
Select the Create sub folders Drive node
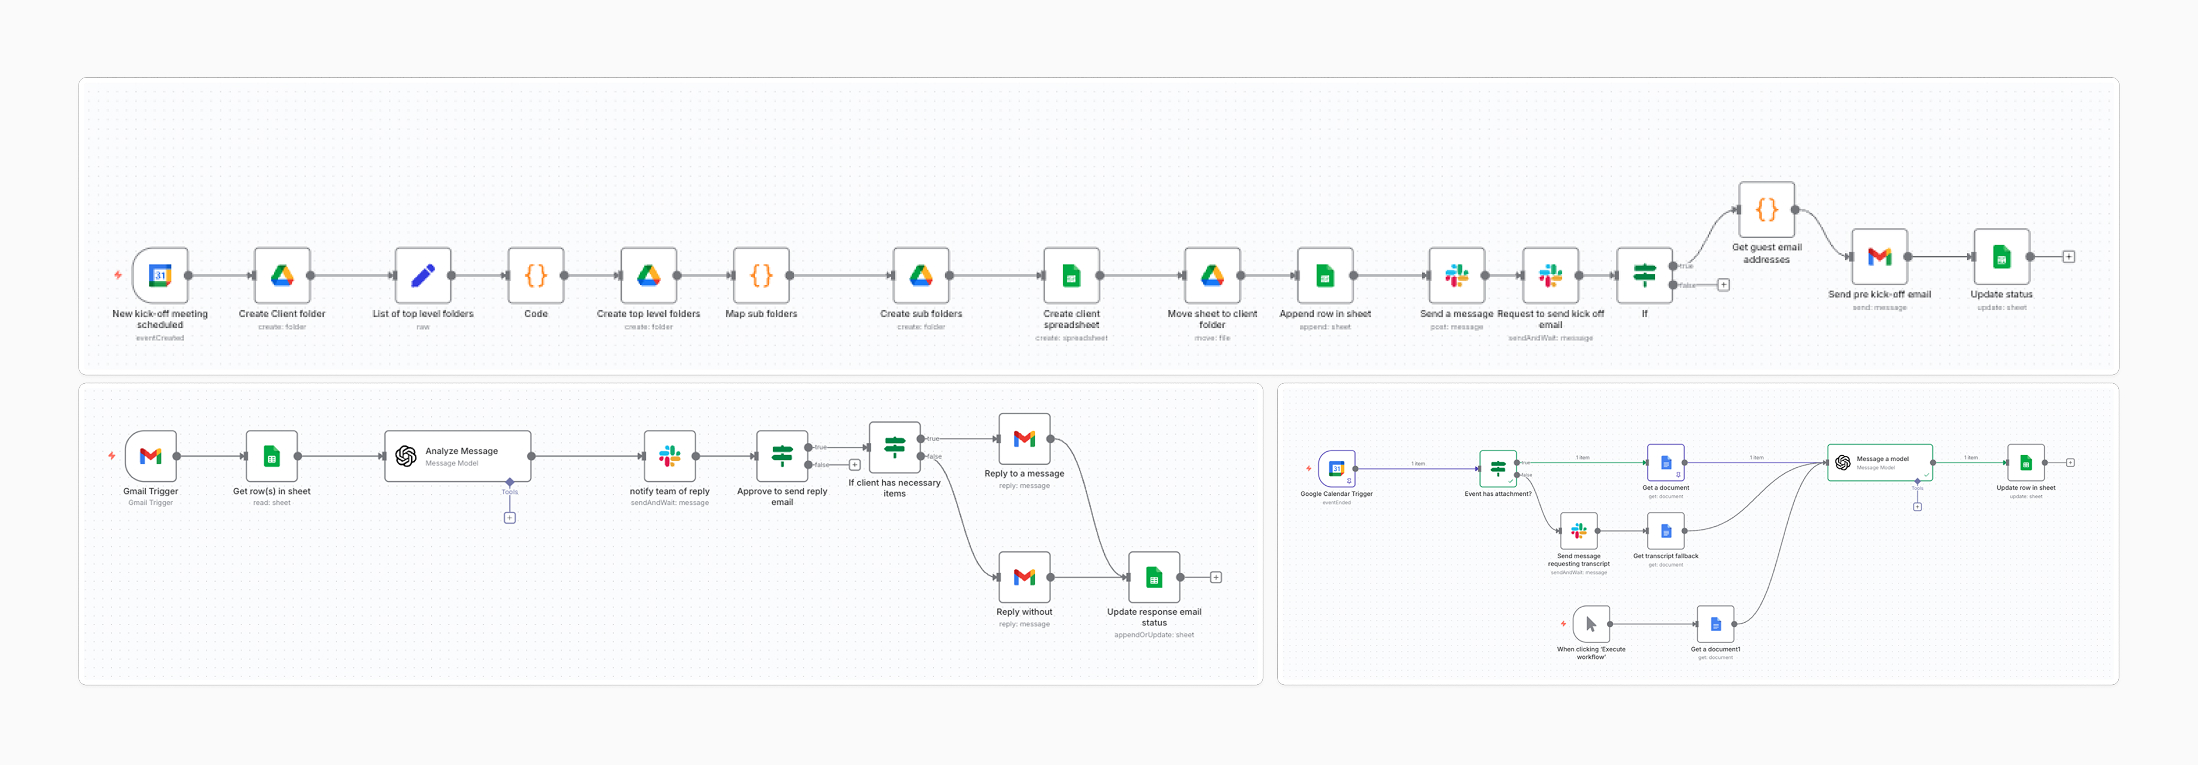921,276
